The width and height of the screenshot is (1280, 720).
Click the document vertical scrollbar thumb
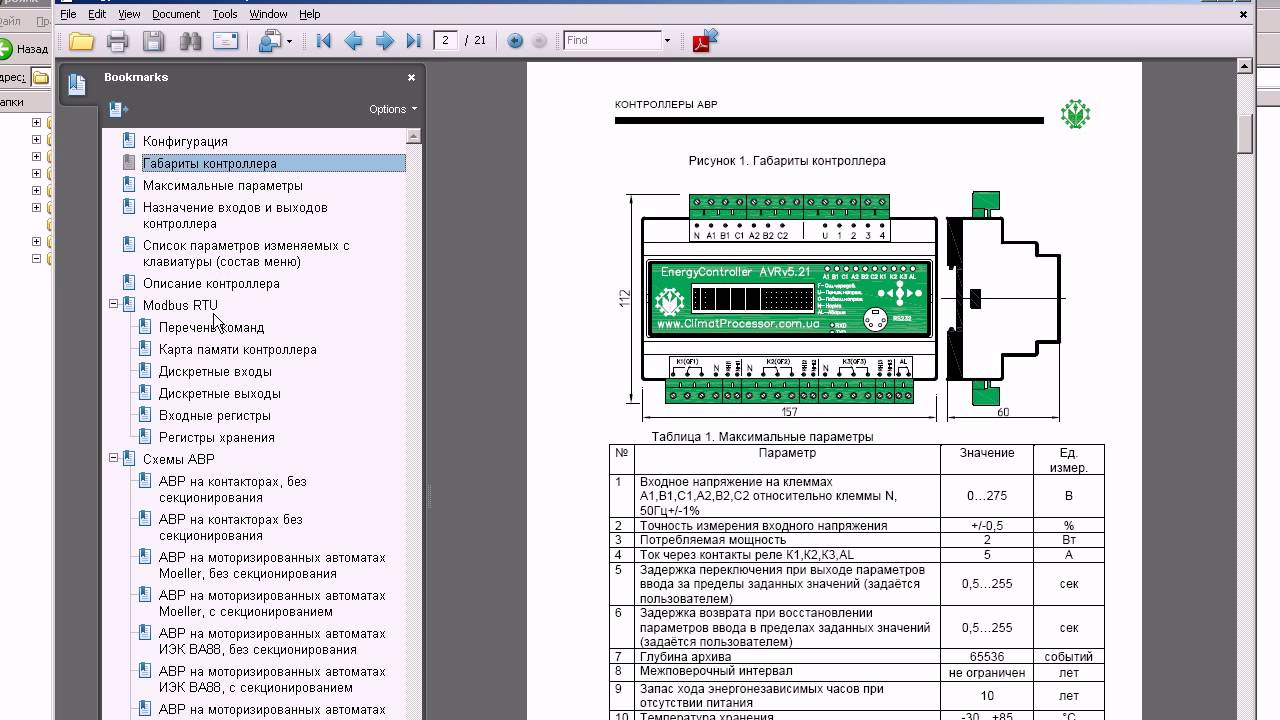click(x=1245, y=135)
